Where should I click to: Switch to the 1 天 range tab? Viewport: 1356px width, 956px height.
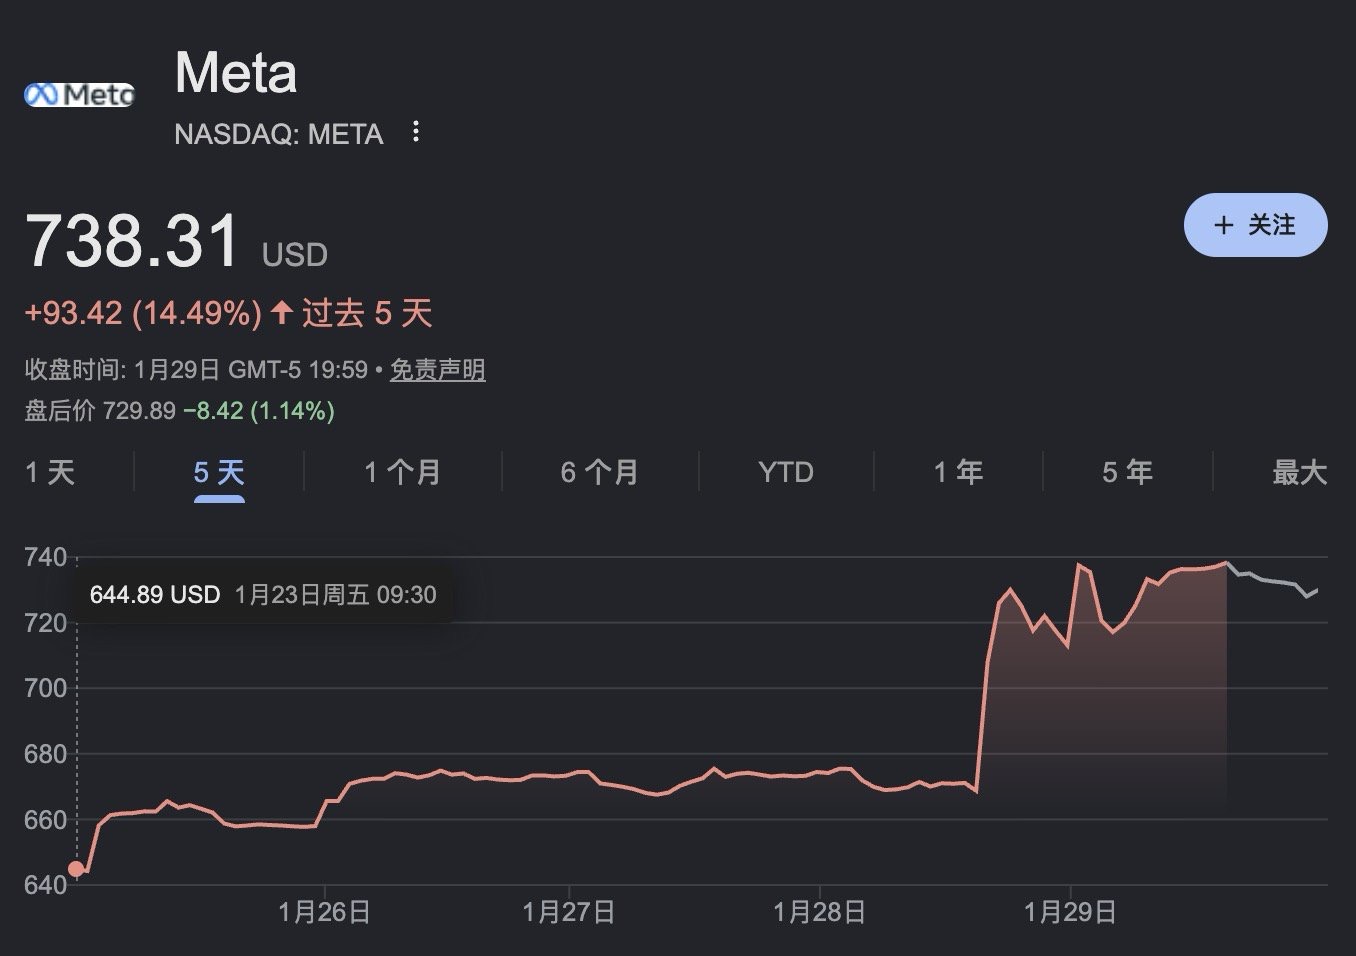[x=50, y=472]
